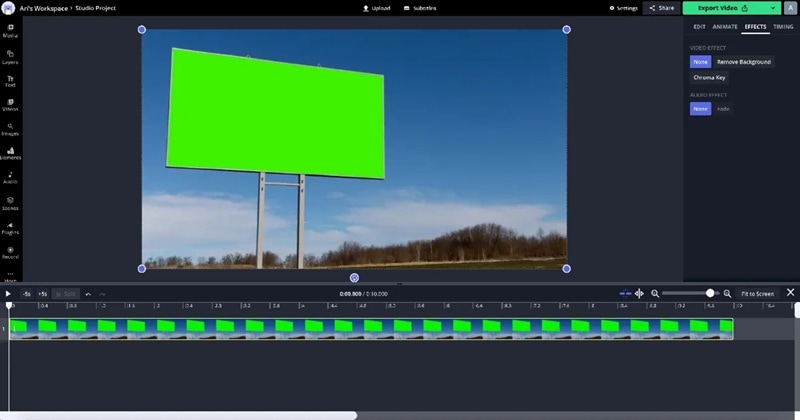Expand the Export Video dropdown arrow

click(x=773, y=8)
